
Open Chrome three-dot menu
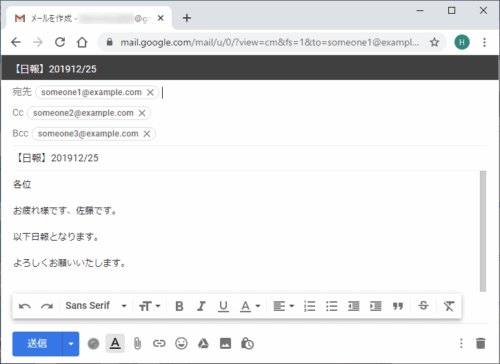(x=484, y=42)
